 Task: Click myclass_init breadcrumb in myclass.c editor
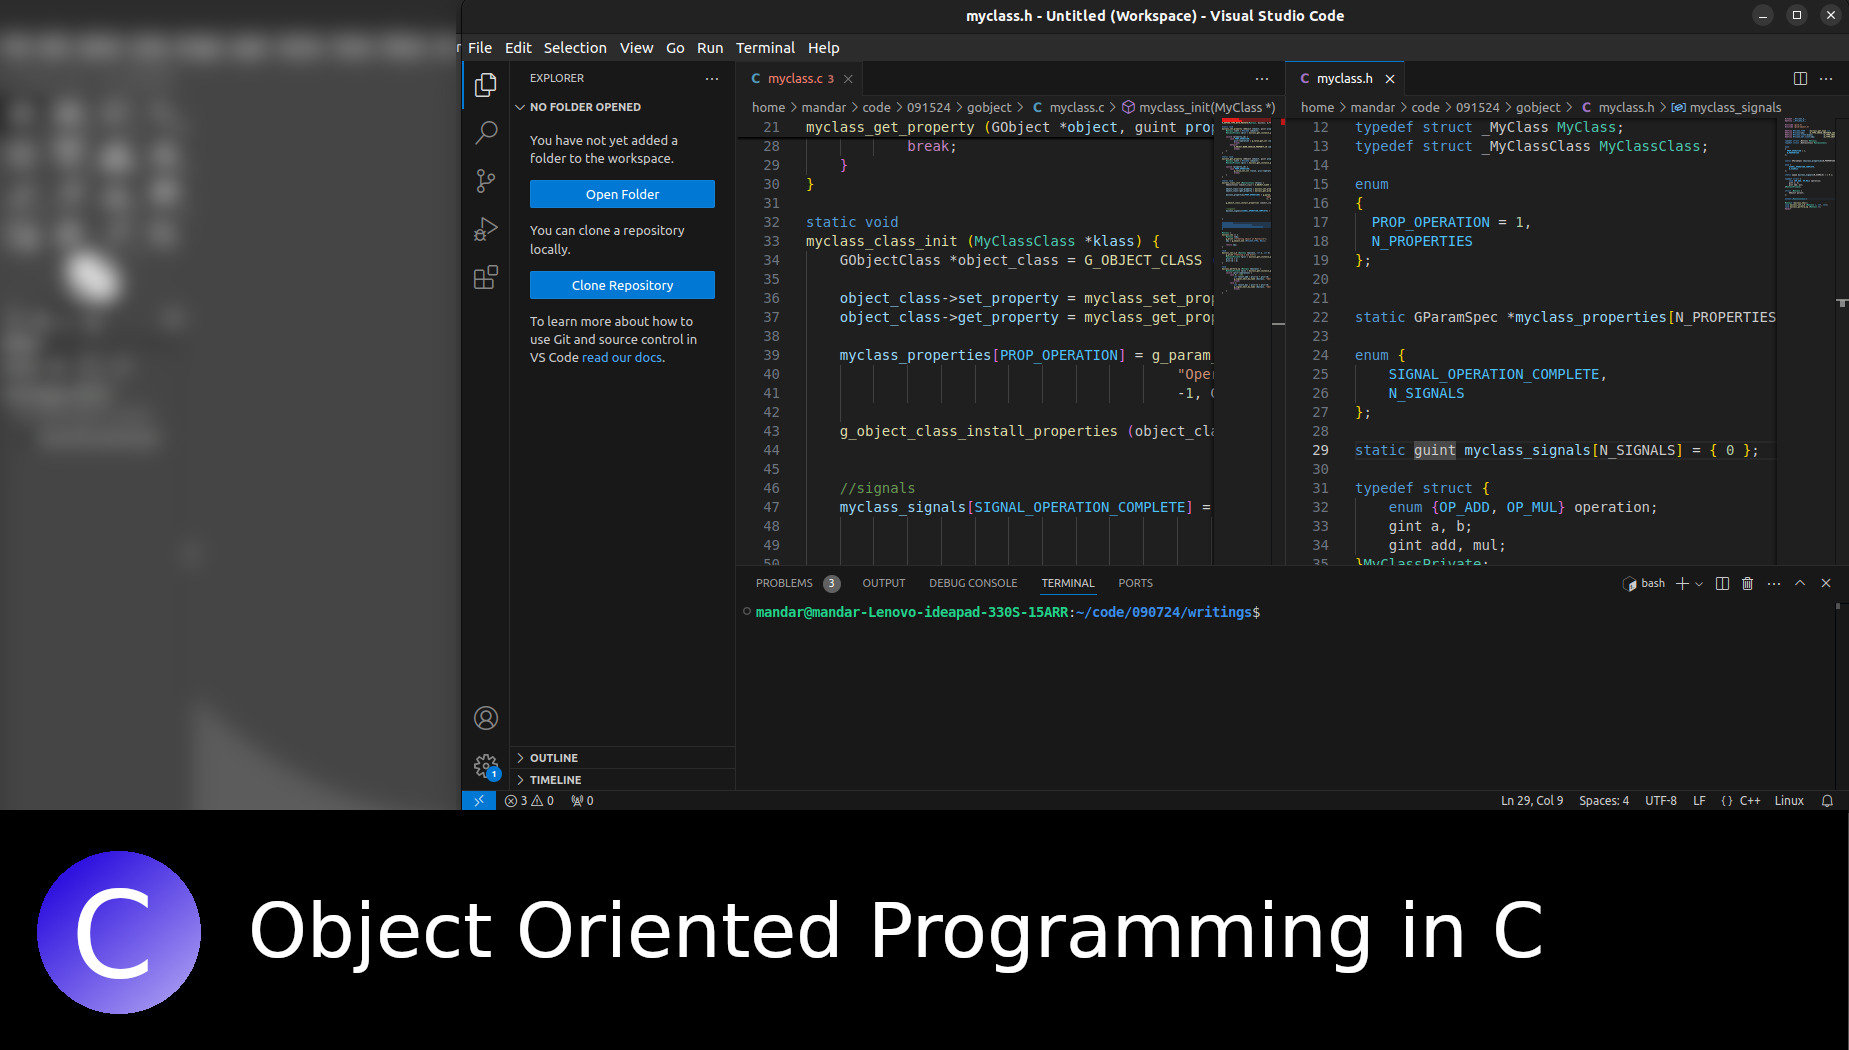1198,107
